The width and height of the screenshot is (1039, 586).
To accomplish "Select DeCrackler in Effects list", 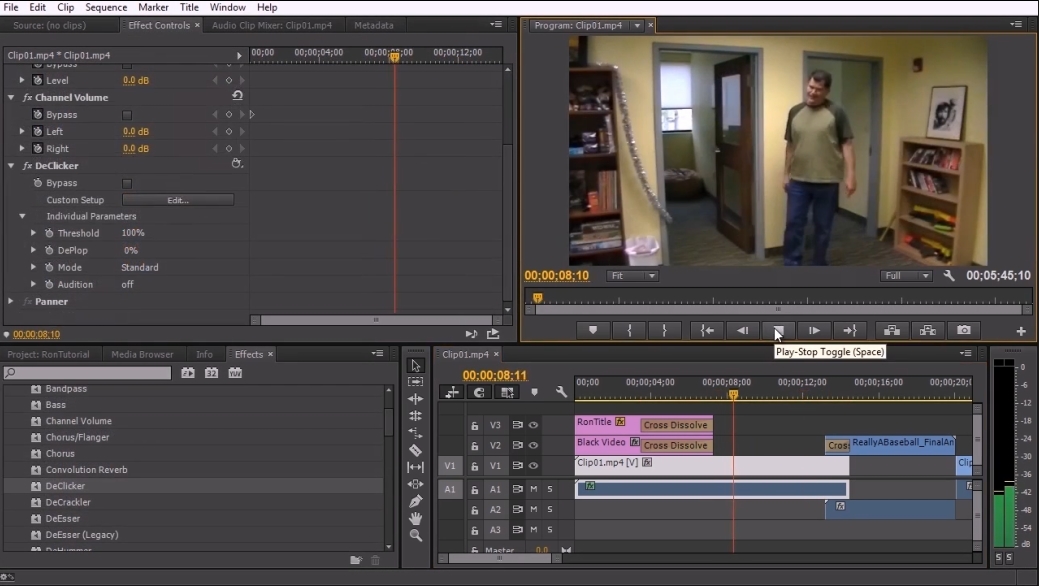I will (x=68, y=502).
